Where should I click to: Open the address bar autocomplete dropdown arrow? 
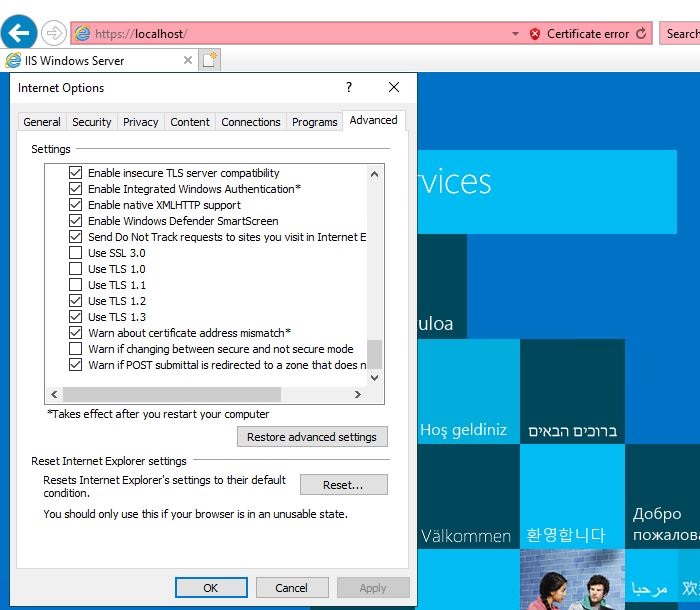[x=515, y=34]
